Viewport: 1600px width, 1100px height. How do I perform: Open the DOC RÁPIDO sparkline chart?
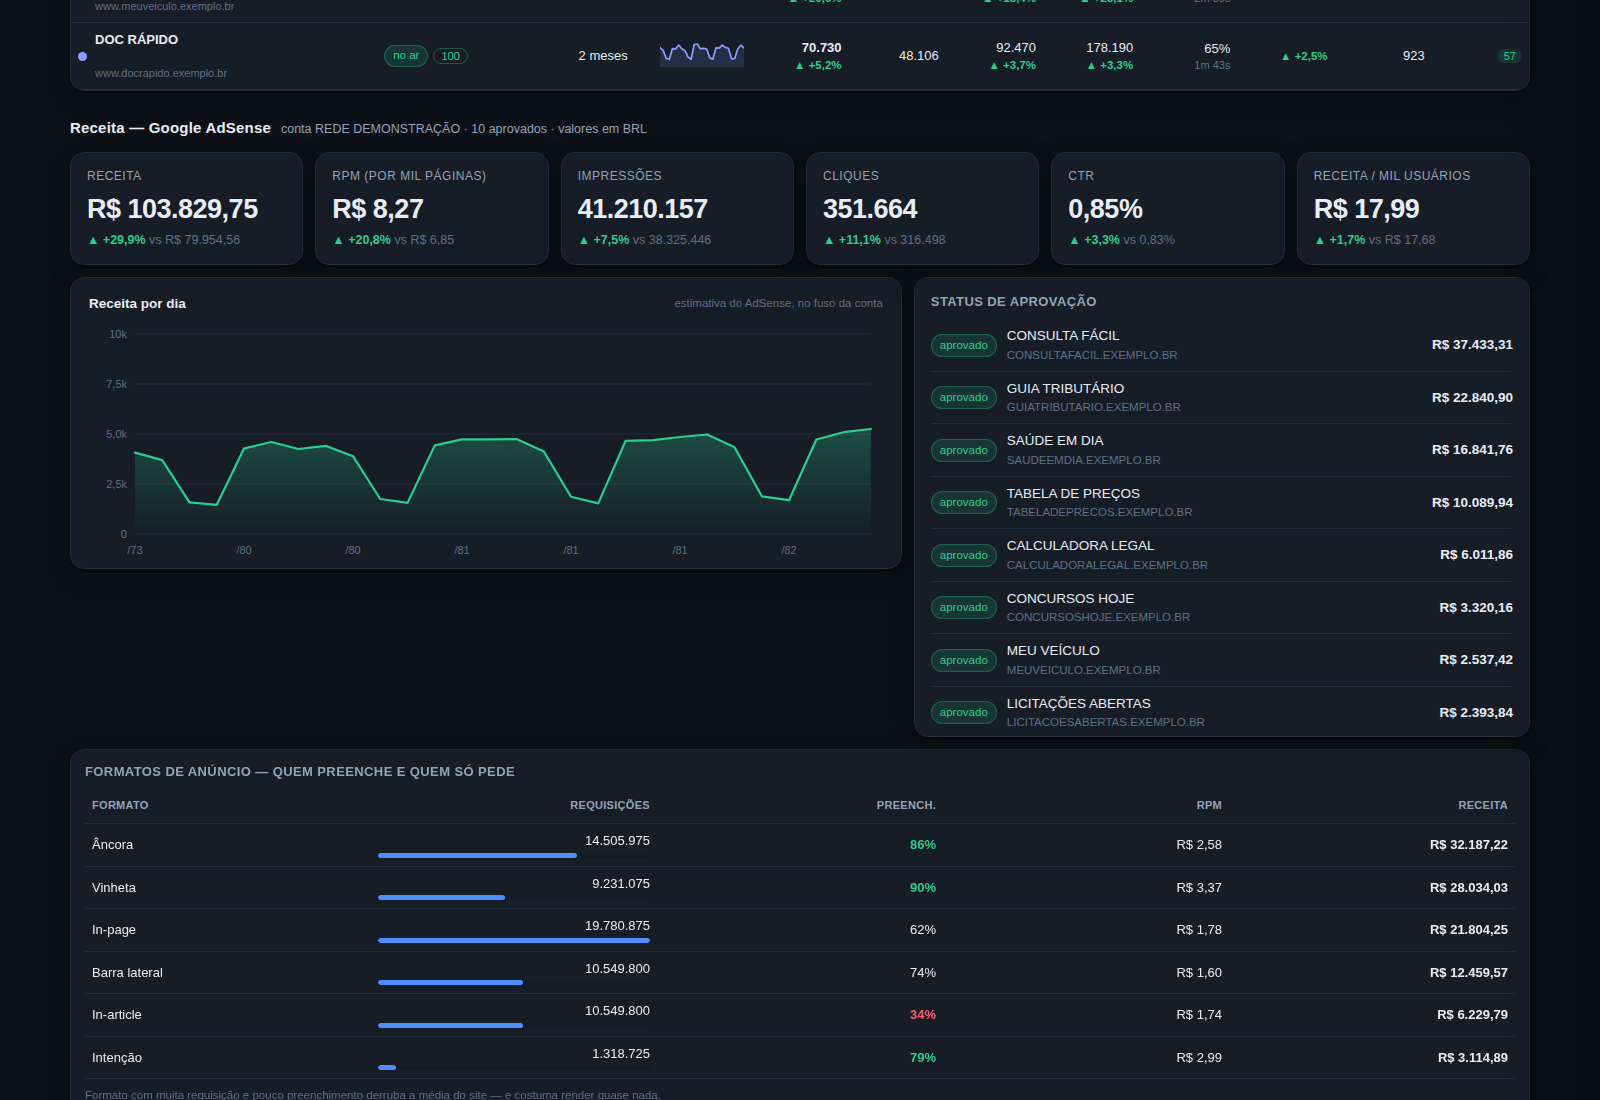(x=702, y=53)
